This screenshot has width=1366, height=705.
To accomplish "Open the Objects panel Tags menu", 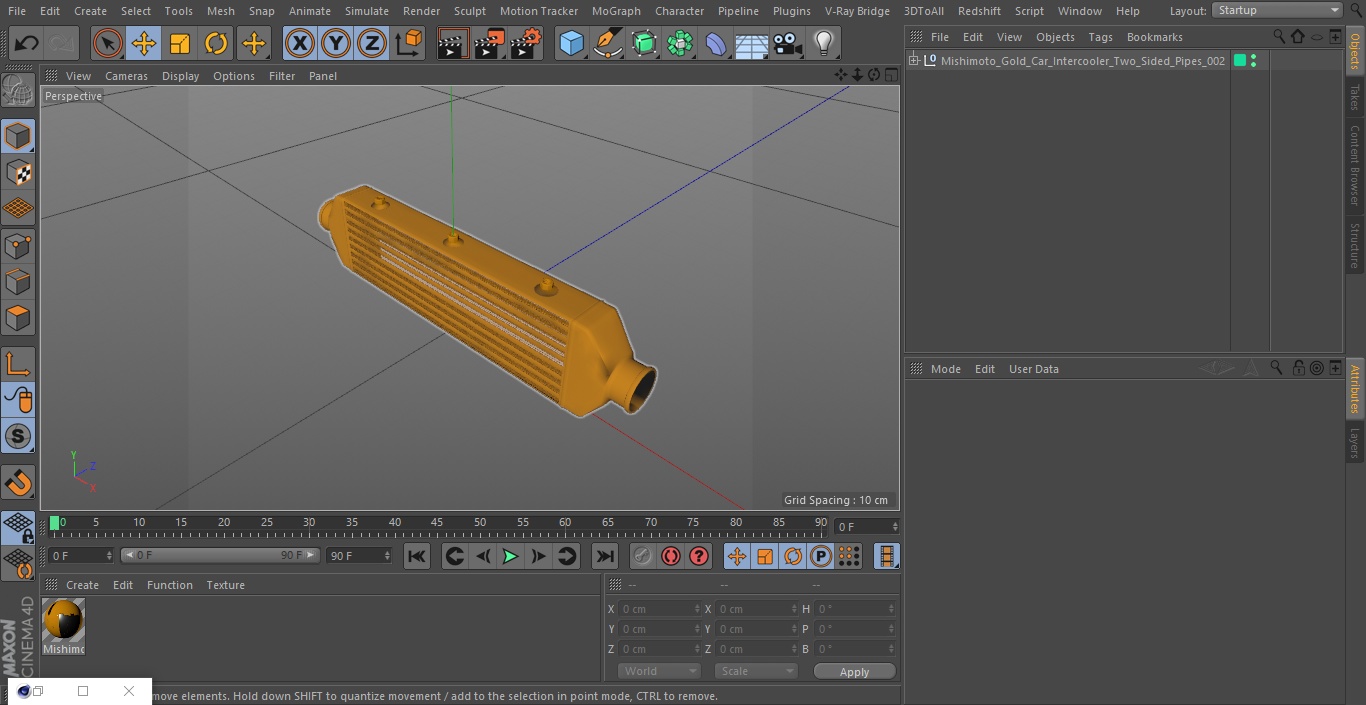I will 1100,37.
